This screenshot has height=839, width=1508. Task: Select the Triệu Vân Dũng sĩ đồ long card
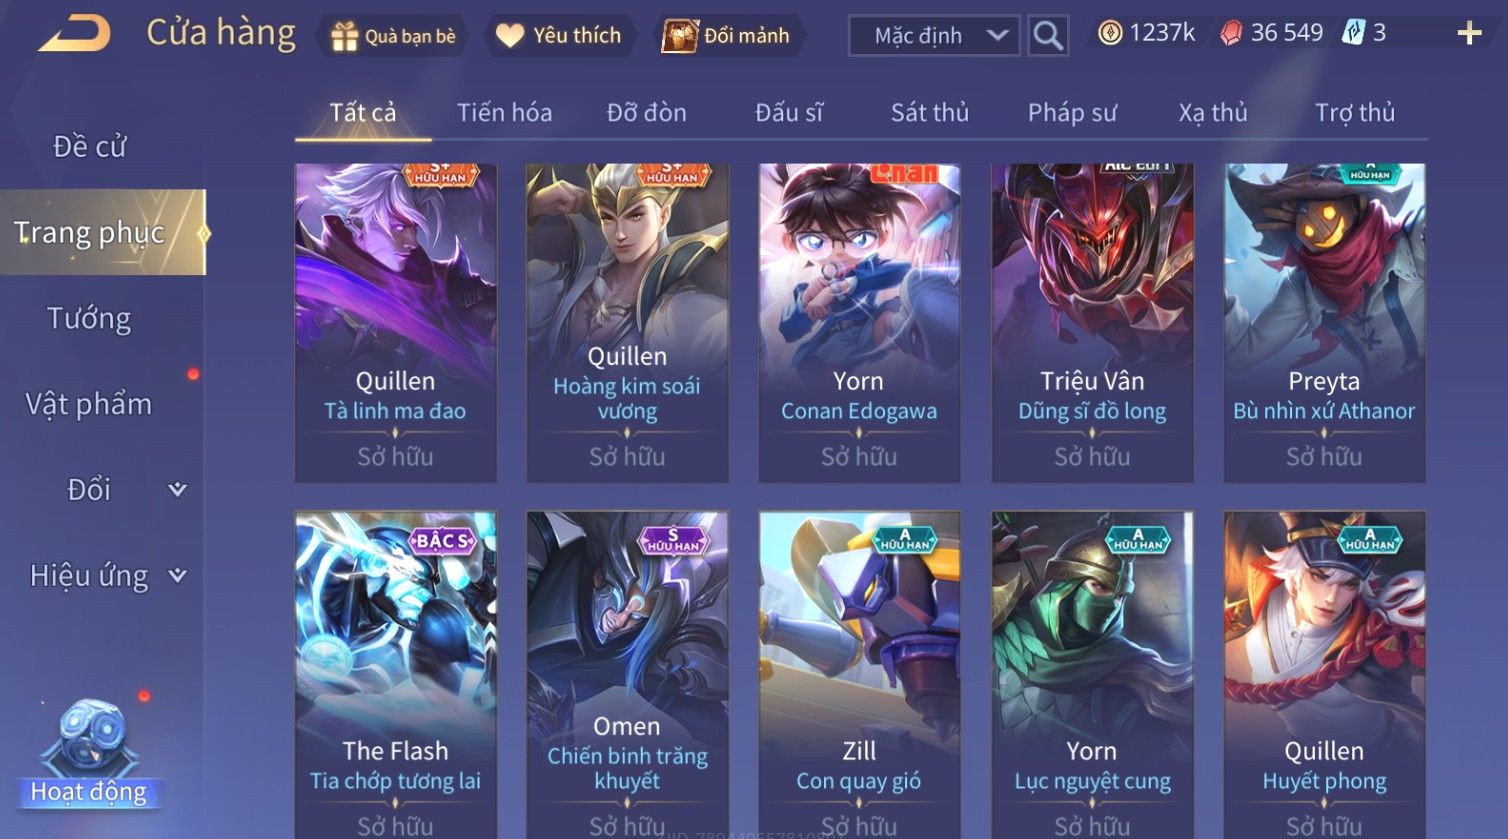click(x=1092, y=323)
